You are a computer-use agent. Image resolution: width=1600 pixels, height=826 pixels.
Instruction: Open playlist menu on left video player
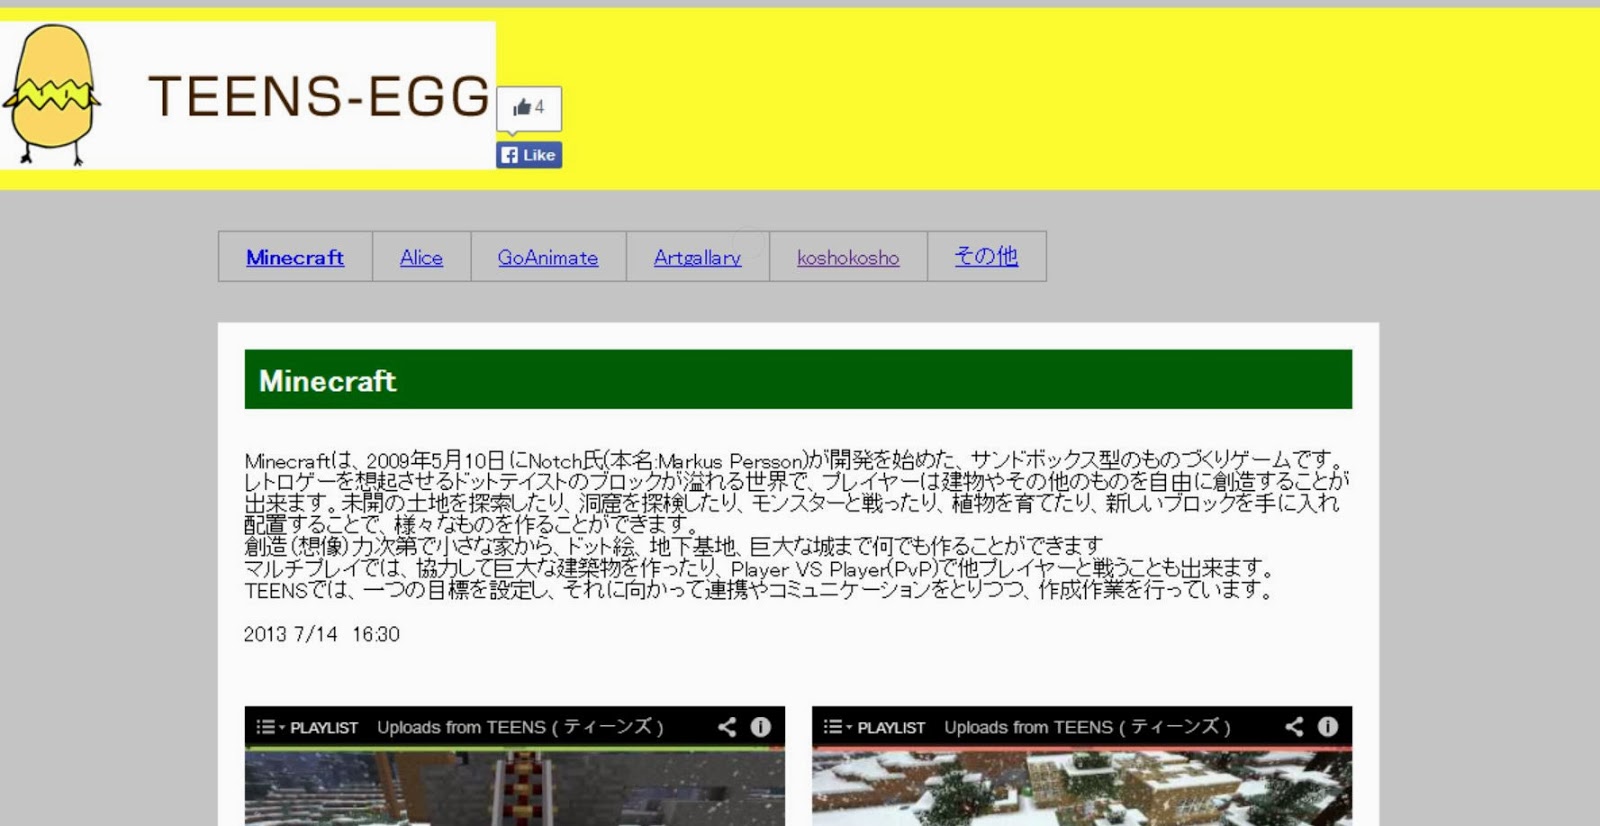[x=307, y=727]
